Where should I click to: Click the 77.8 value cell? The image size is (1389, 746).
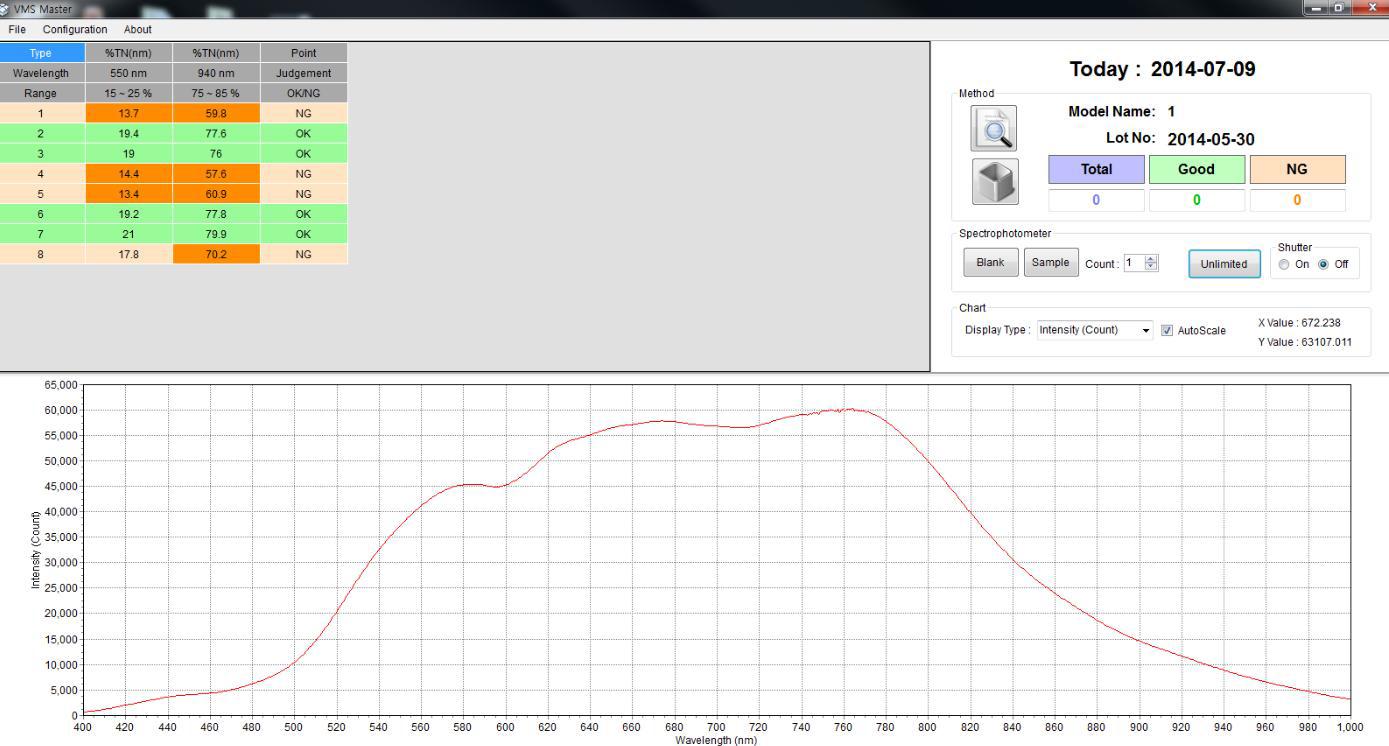216,214
